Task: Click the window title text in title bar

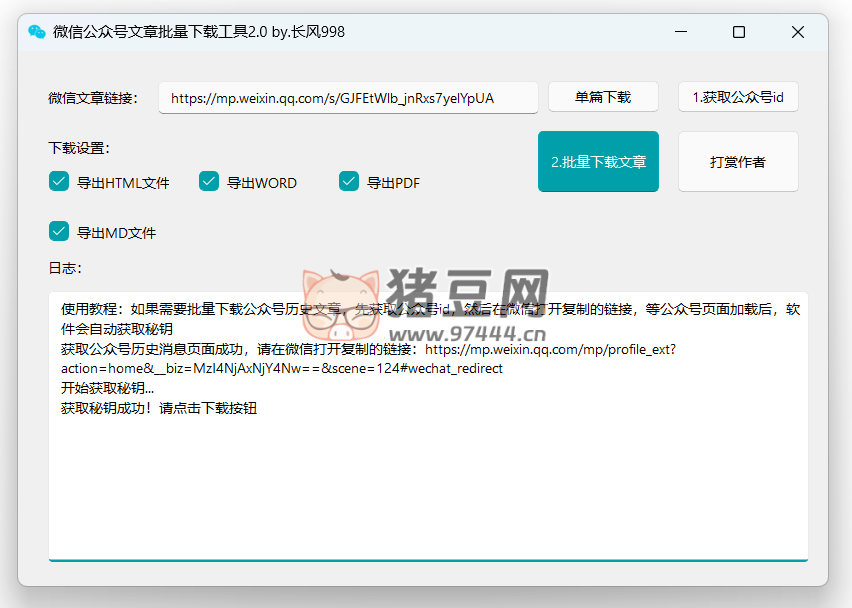Action: click(199, 32)
